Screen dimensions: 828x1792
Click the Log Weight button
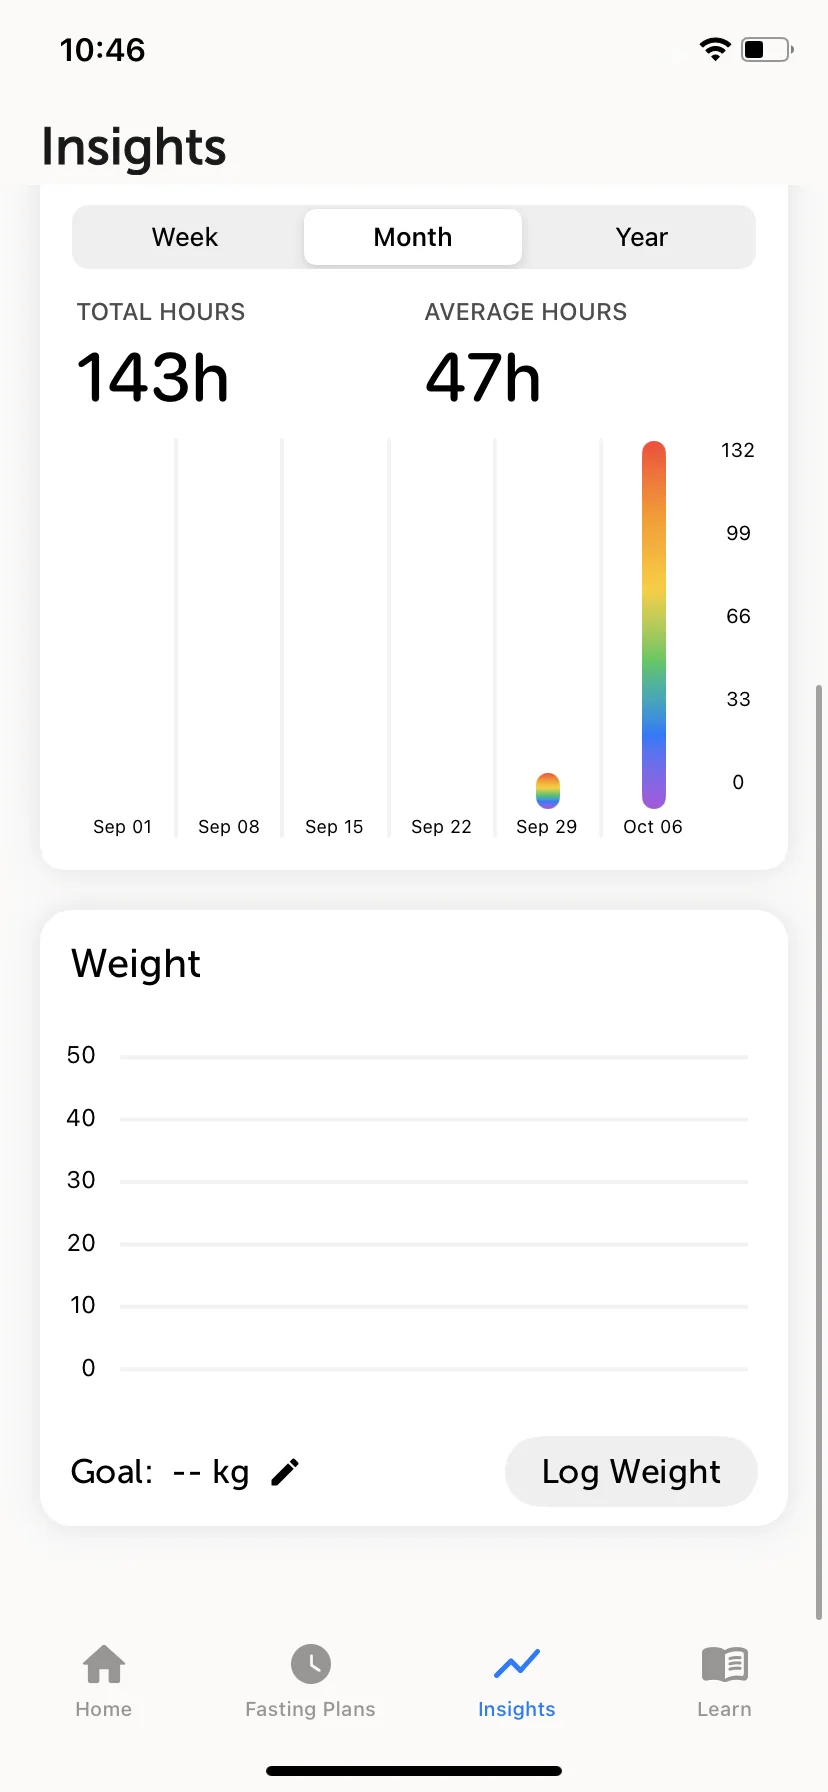(631, 1471)
